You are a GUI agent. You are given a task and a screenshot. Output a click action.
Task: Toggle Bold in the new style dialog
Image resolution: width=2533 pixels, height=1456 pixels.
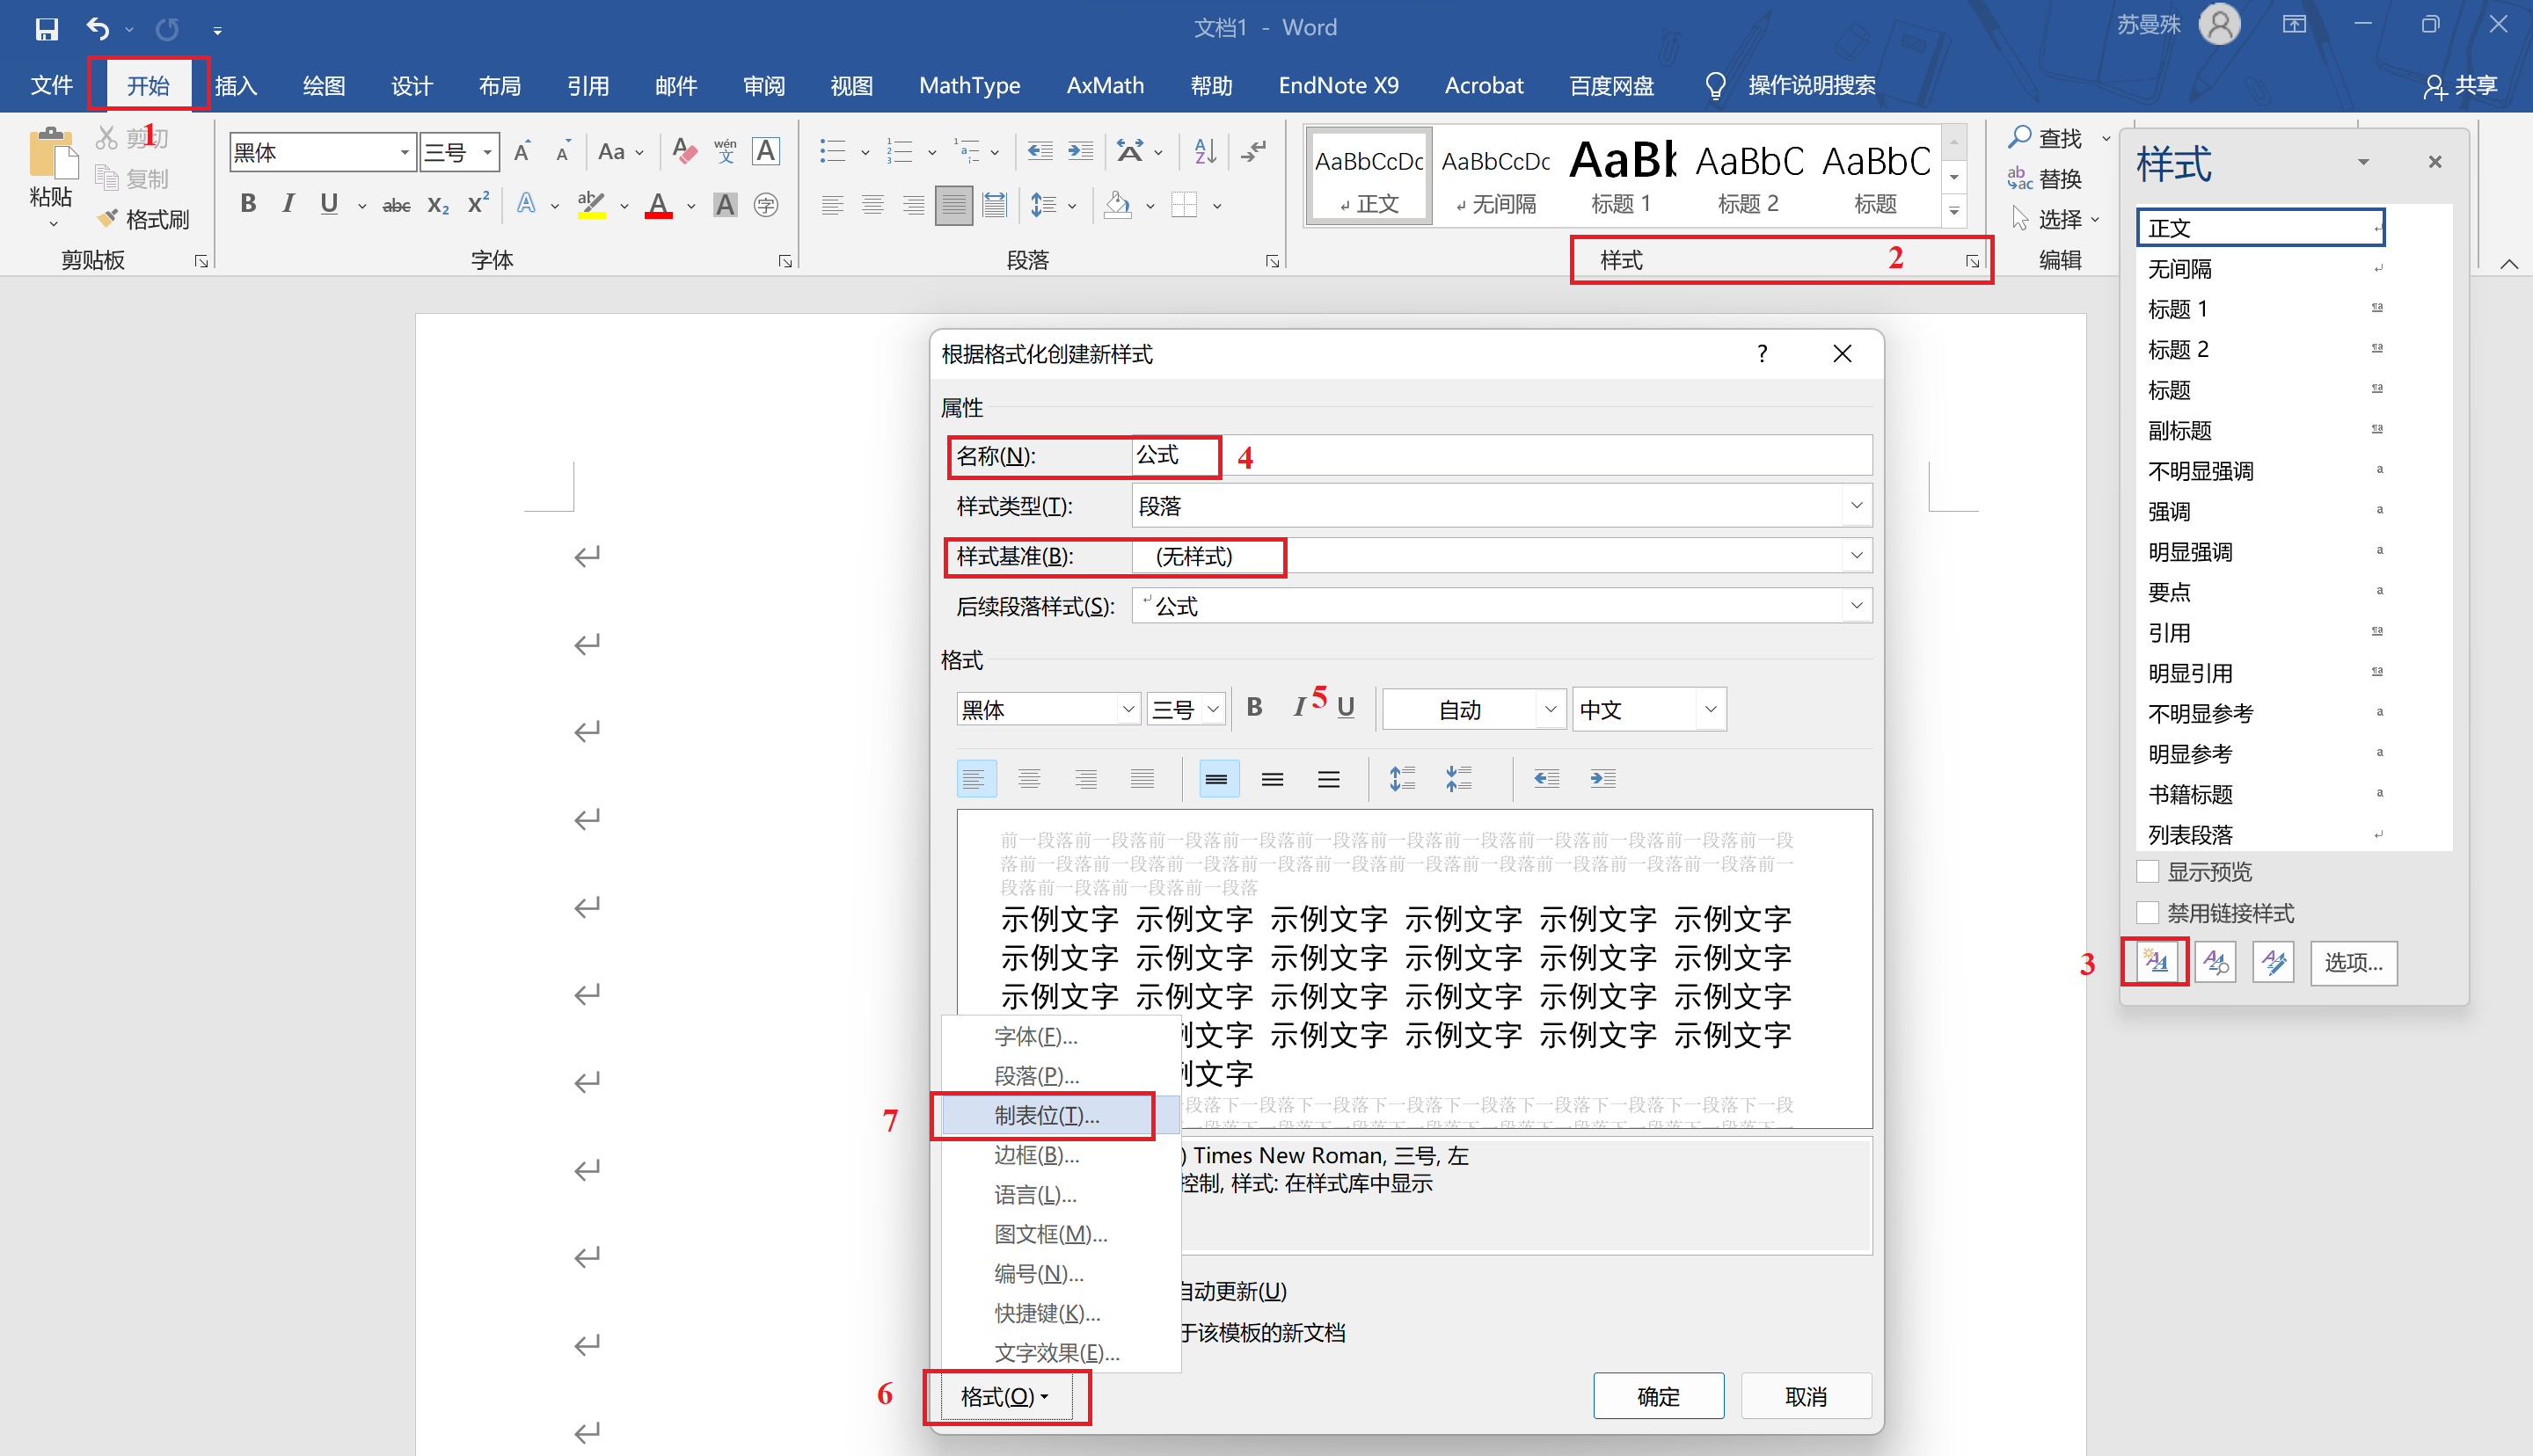[1254, 708]
